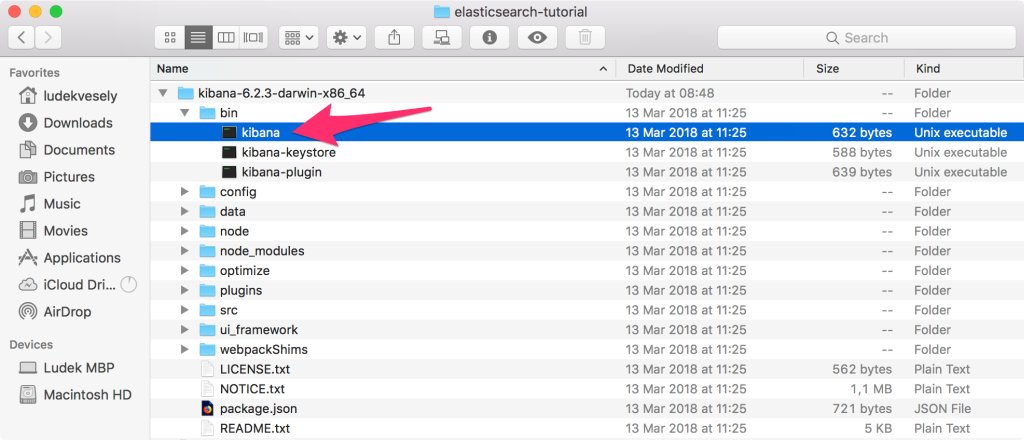Sort by the Name column header
The image size is (1024, 440).
click(x=383, y=69)
